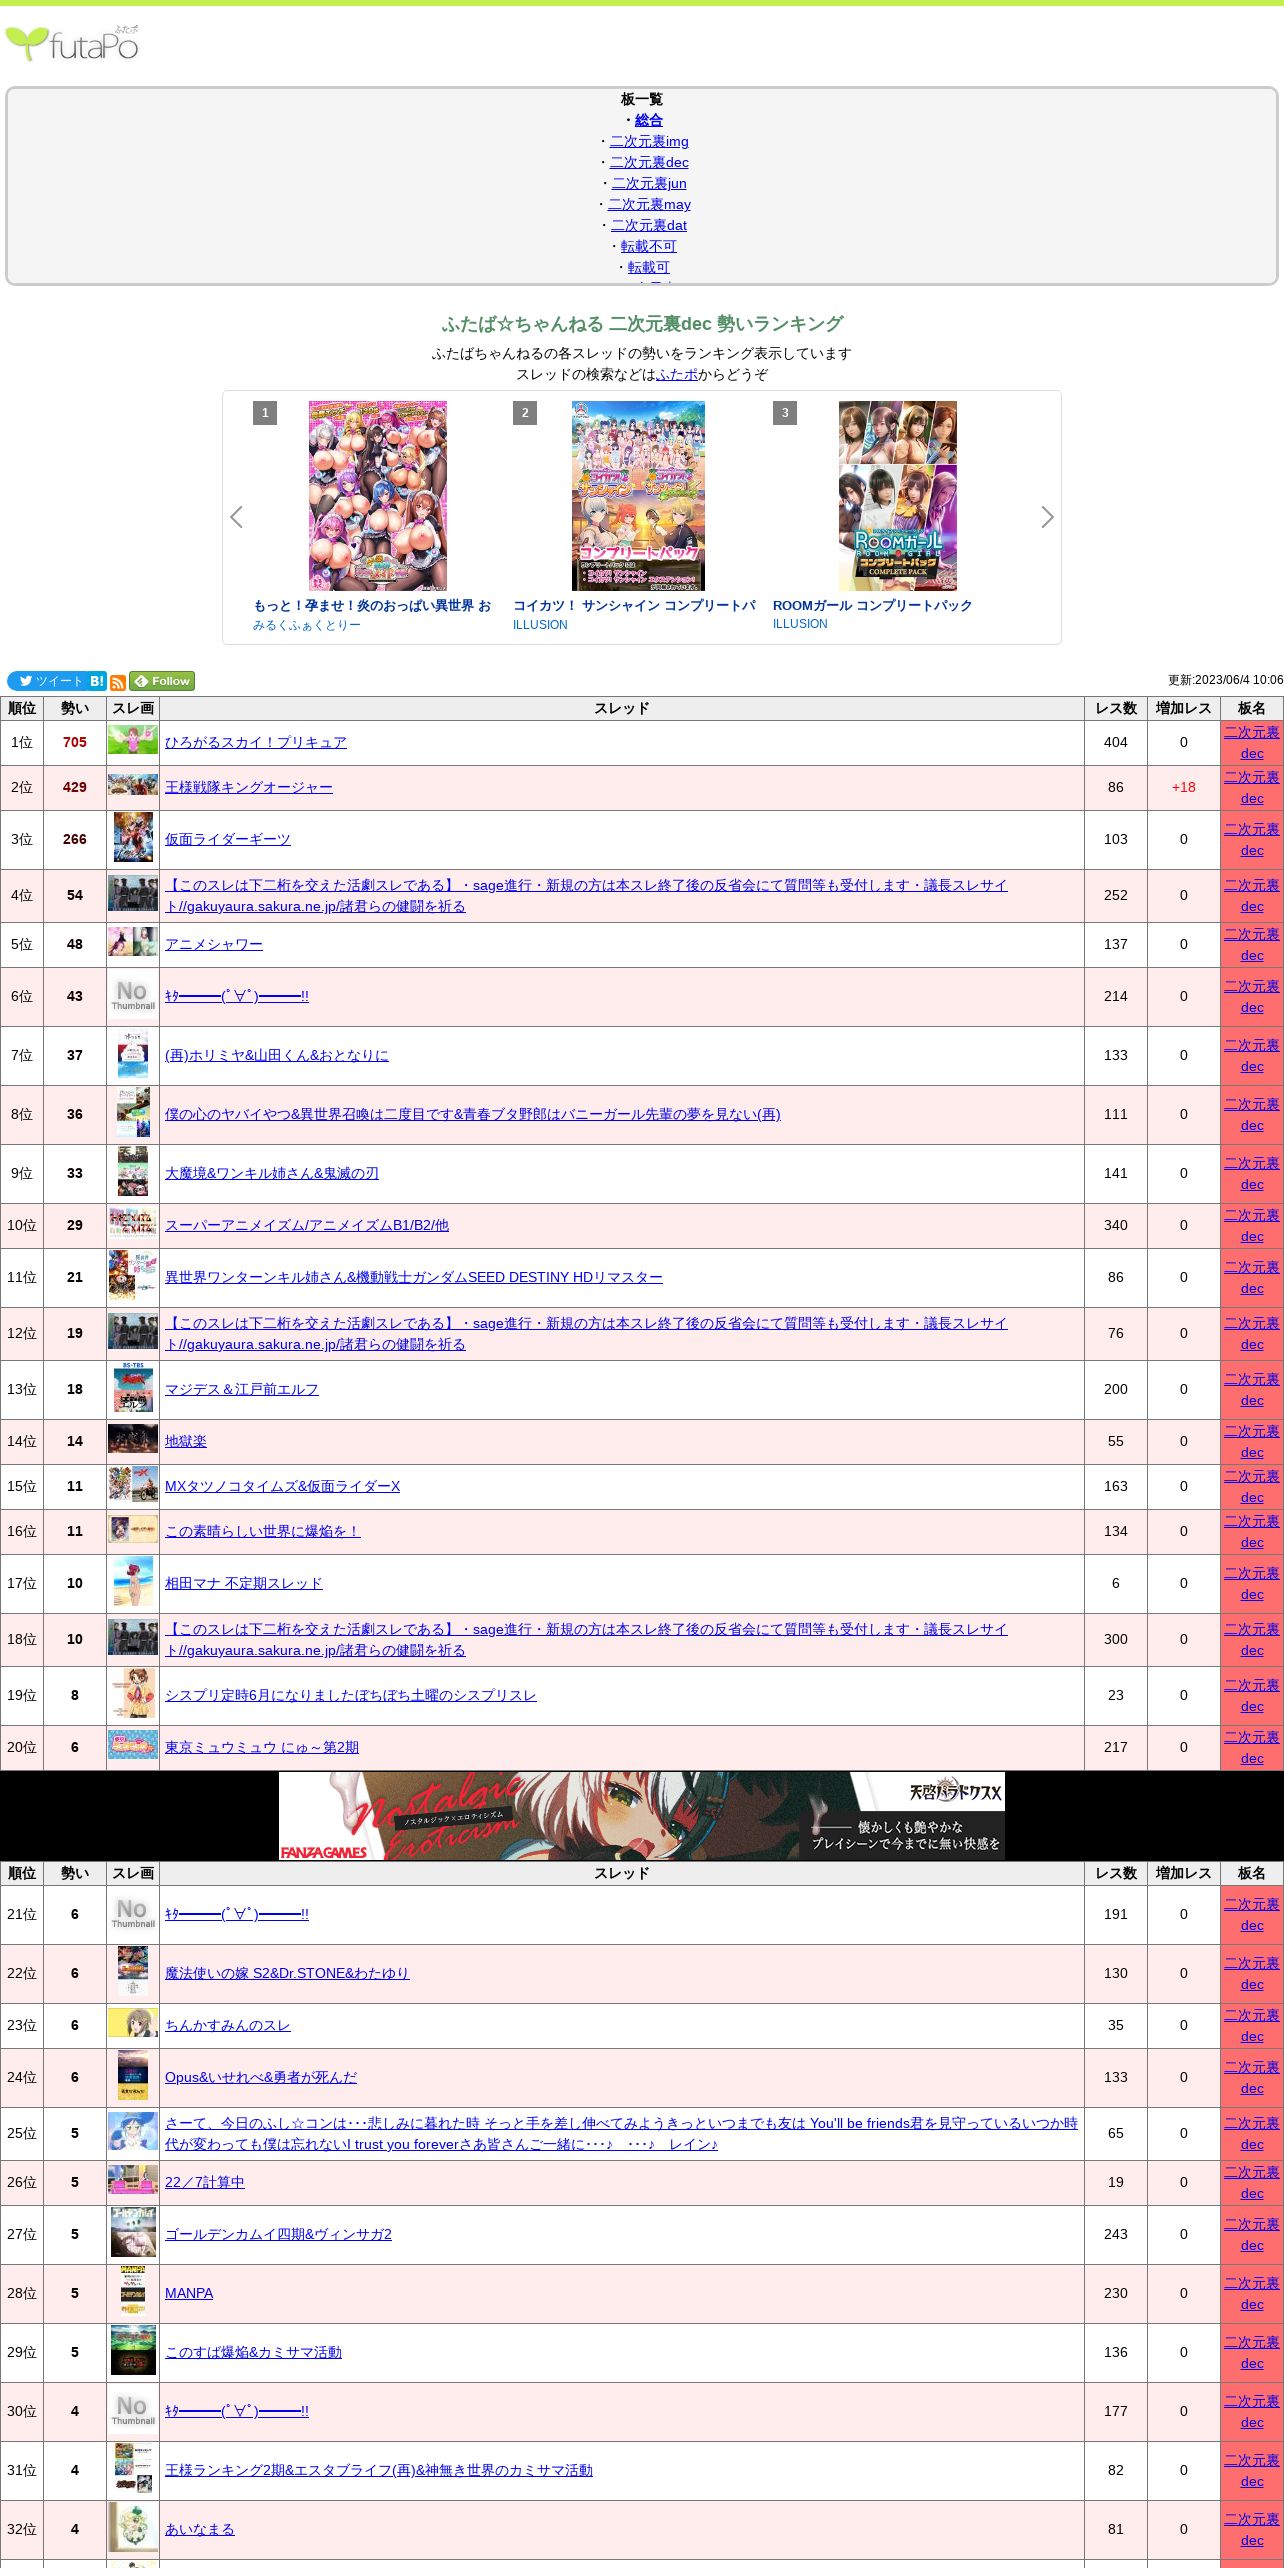
Task: Click thumbnail of ゴールデンカムイ四期 row
Action: coord(133,2233)
